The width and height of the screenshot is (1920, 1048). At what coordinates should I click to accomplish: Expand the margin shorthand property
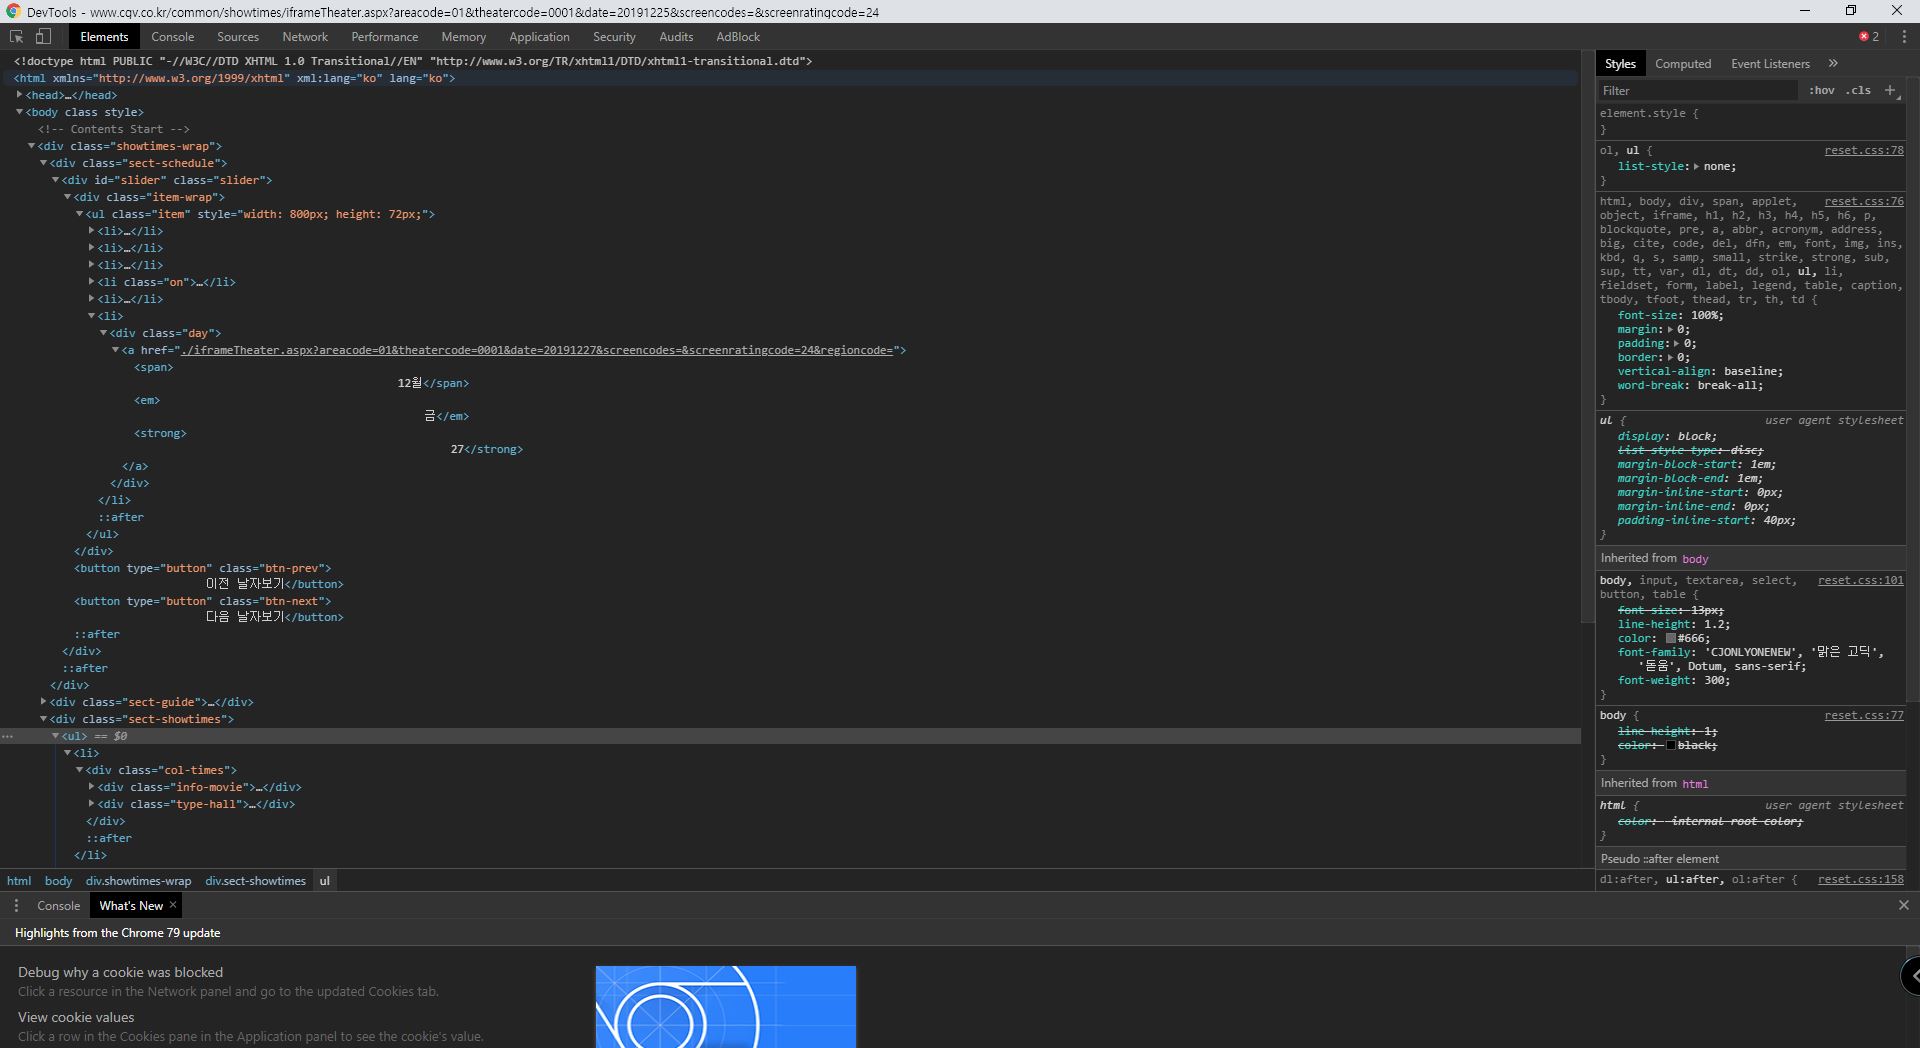point(1670,329)
